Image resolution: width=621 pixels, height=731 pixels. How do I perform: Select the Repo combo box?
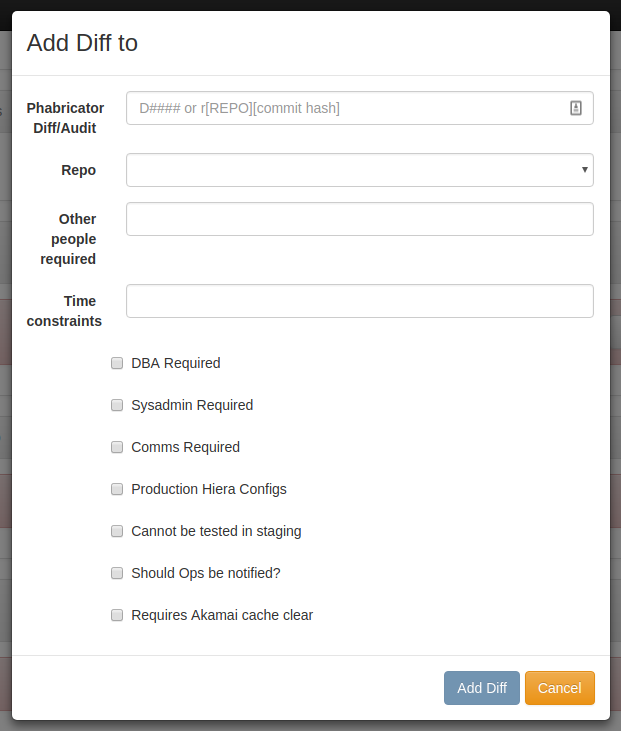(359, 170)
